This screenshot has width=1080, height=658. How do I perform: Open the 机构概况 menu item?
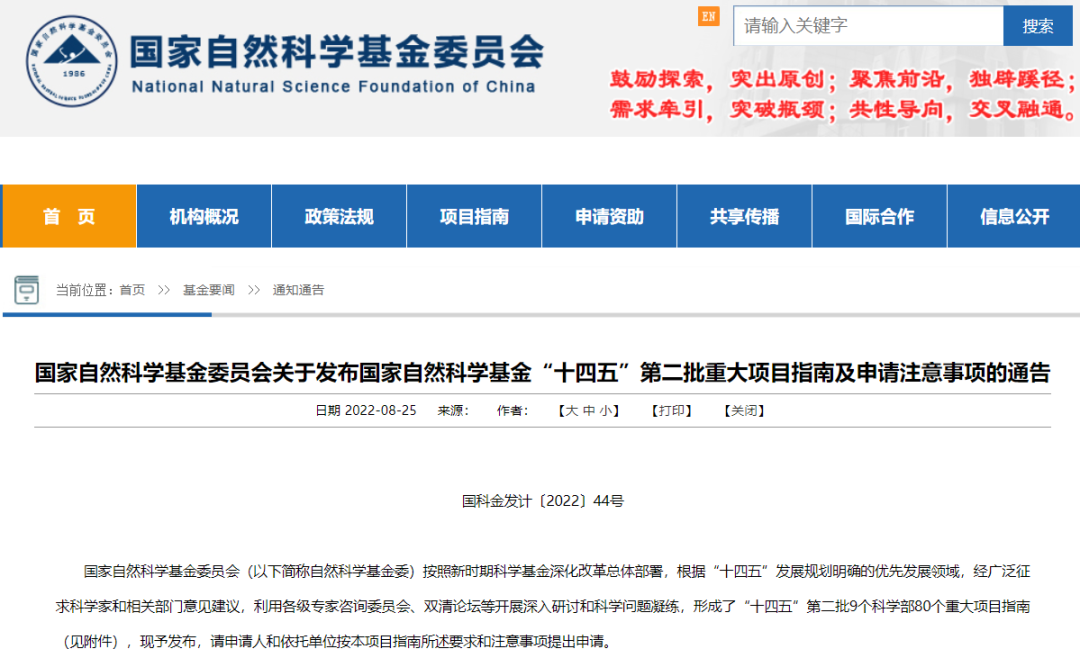point(204,216)
